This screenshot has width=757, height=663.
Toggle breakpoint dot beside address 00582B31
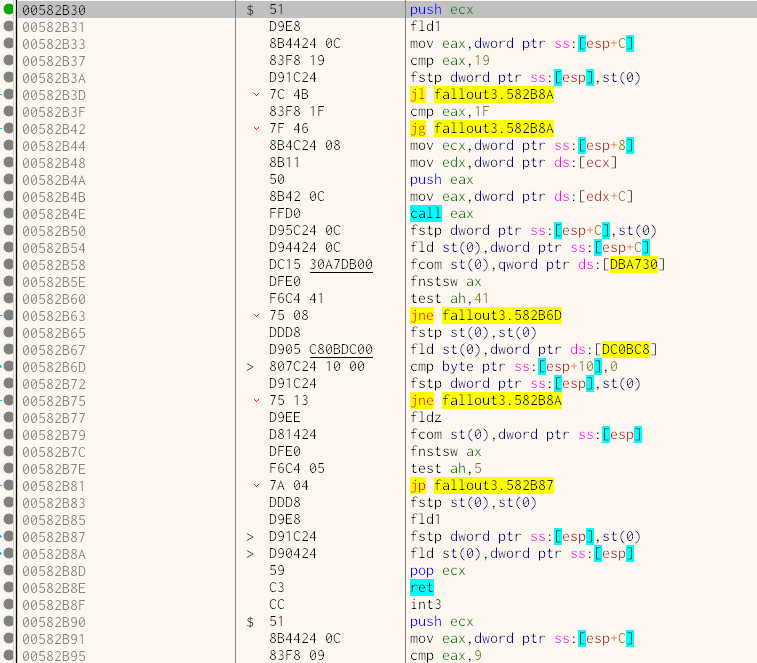8,26
